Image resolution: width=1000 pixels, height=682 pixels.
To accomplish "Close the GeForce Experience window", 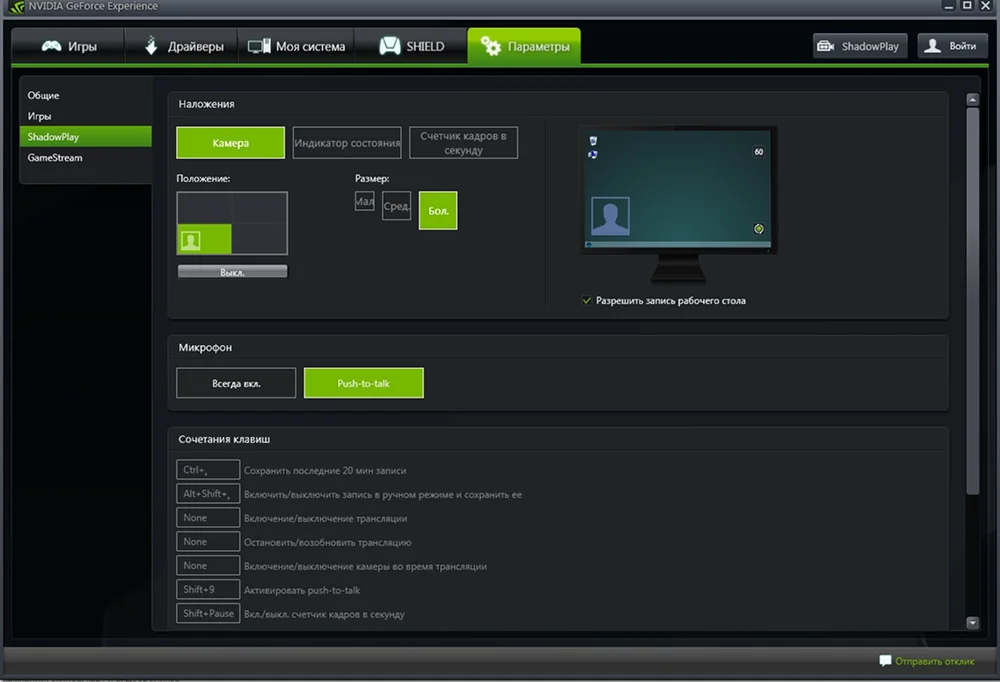I will (x=985, y=6).
